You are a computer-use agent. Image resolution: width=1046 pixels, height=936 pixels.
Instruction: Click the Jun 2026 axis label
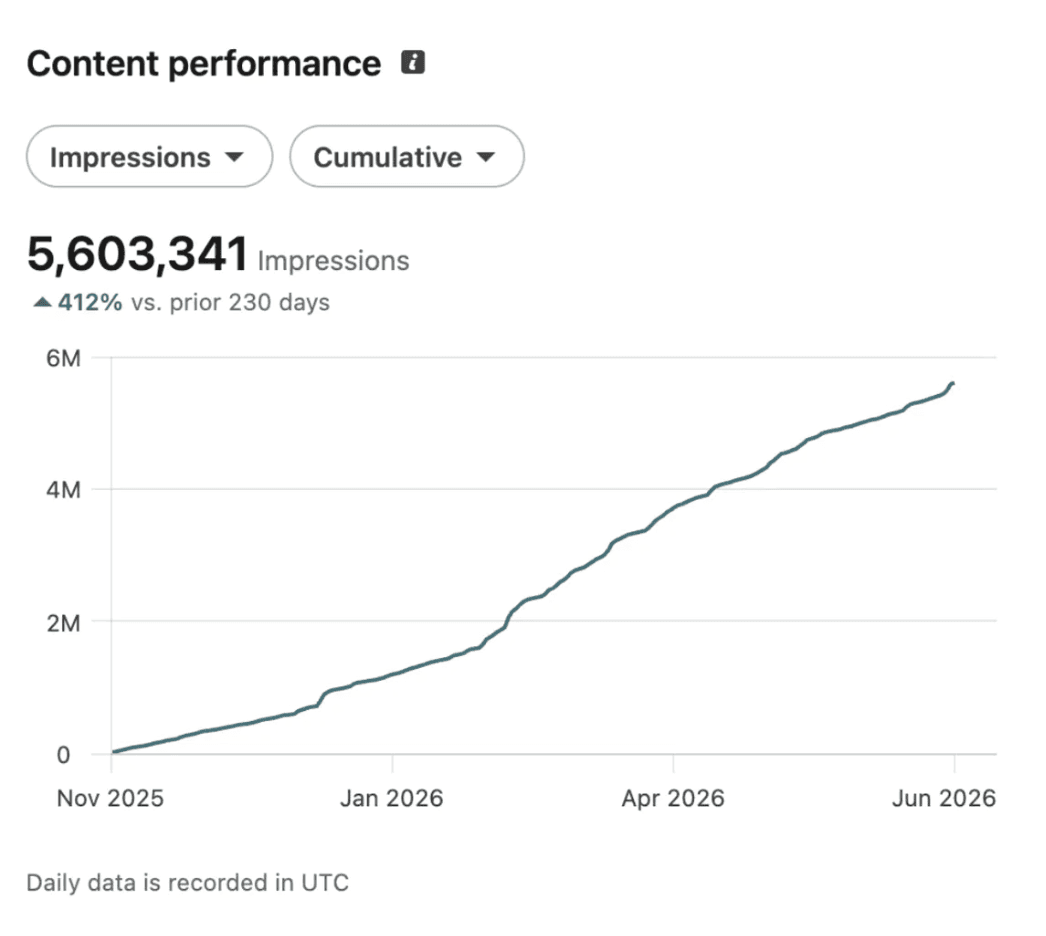[944, 798]
